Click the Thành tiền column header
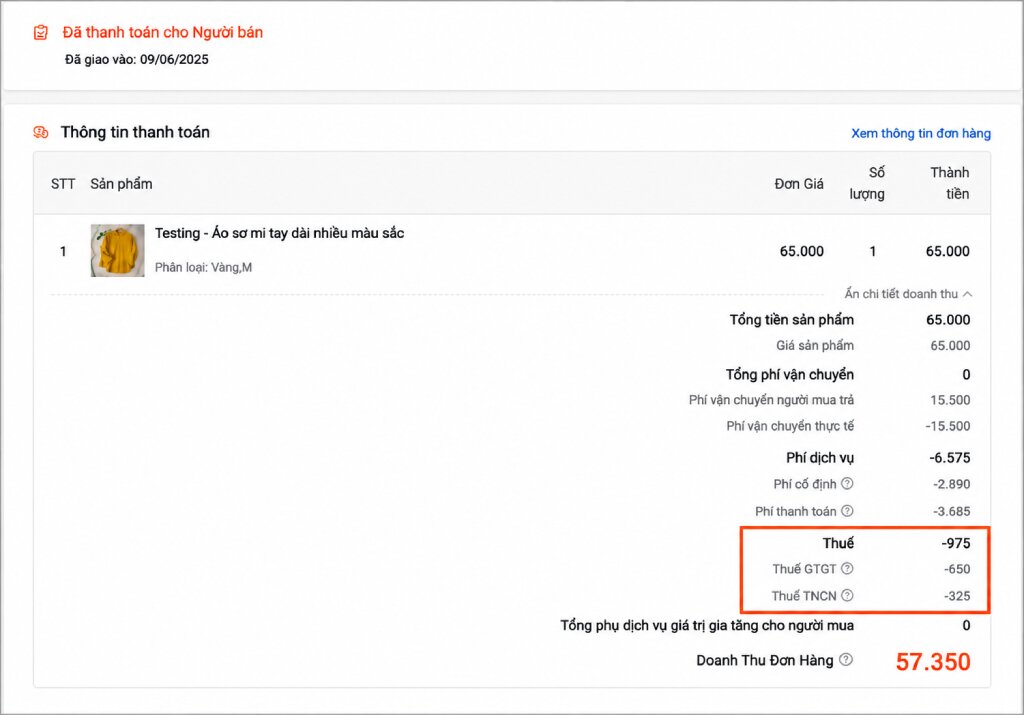This screenshot has height=715, width=1024. pyautogui.click(x=950, y=183)
